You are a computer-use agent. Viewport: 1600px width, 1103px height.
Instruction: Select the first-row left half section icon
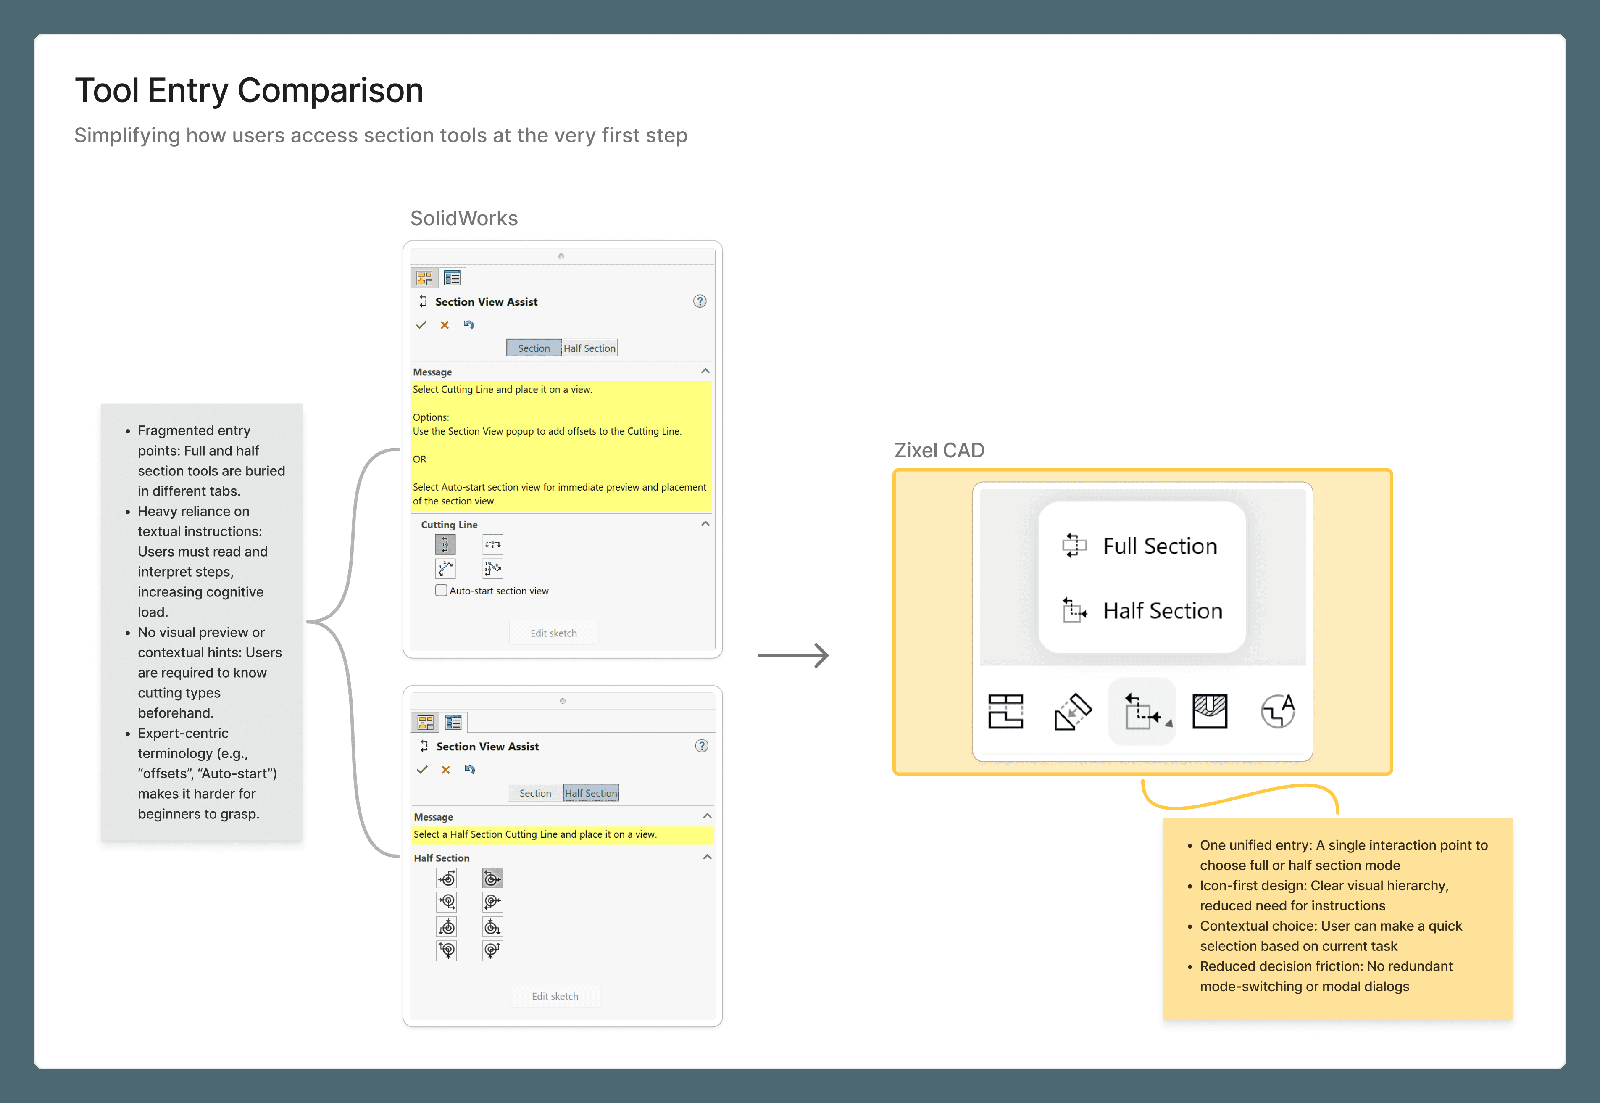coord(447,878)
